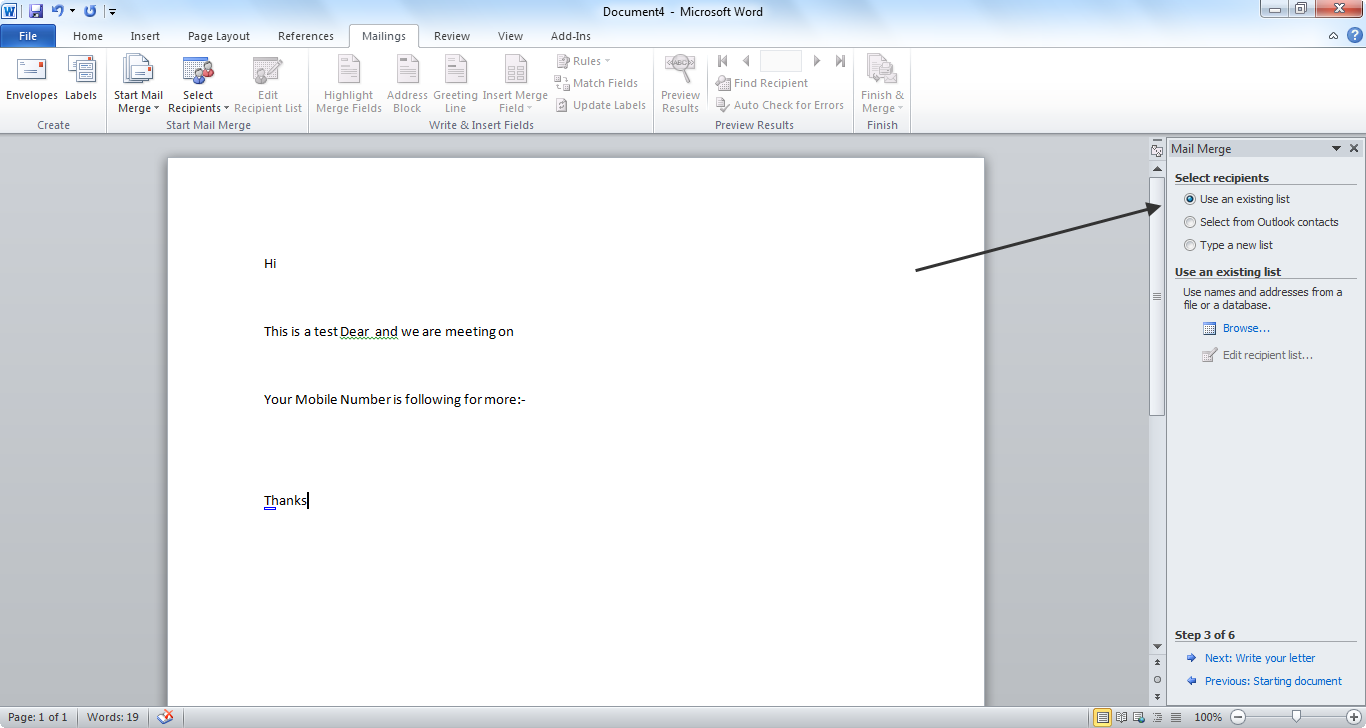1366x728 pixels.
Task: Switch to Outline view icon
Action: pyautogui.click(x=1157, y=717)
